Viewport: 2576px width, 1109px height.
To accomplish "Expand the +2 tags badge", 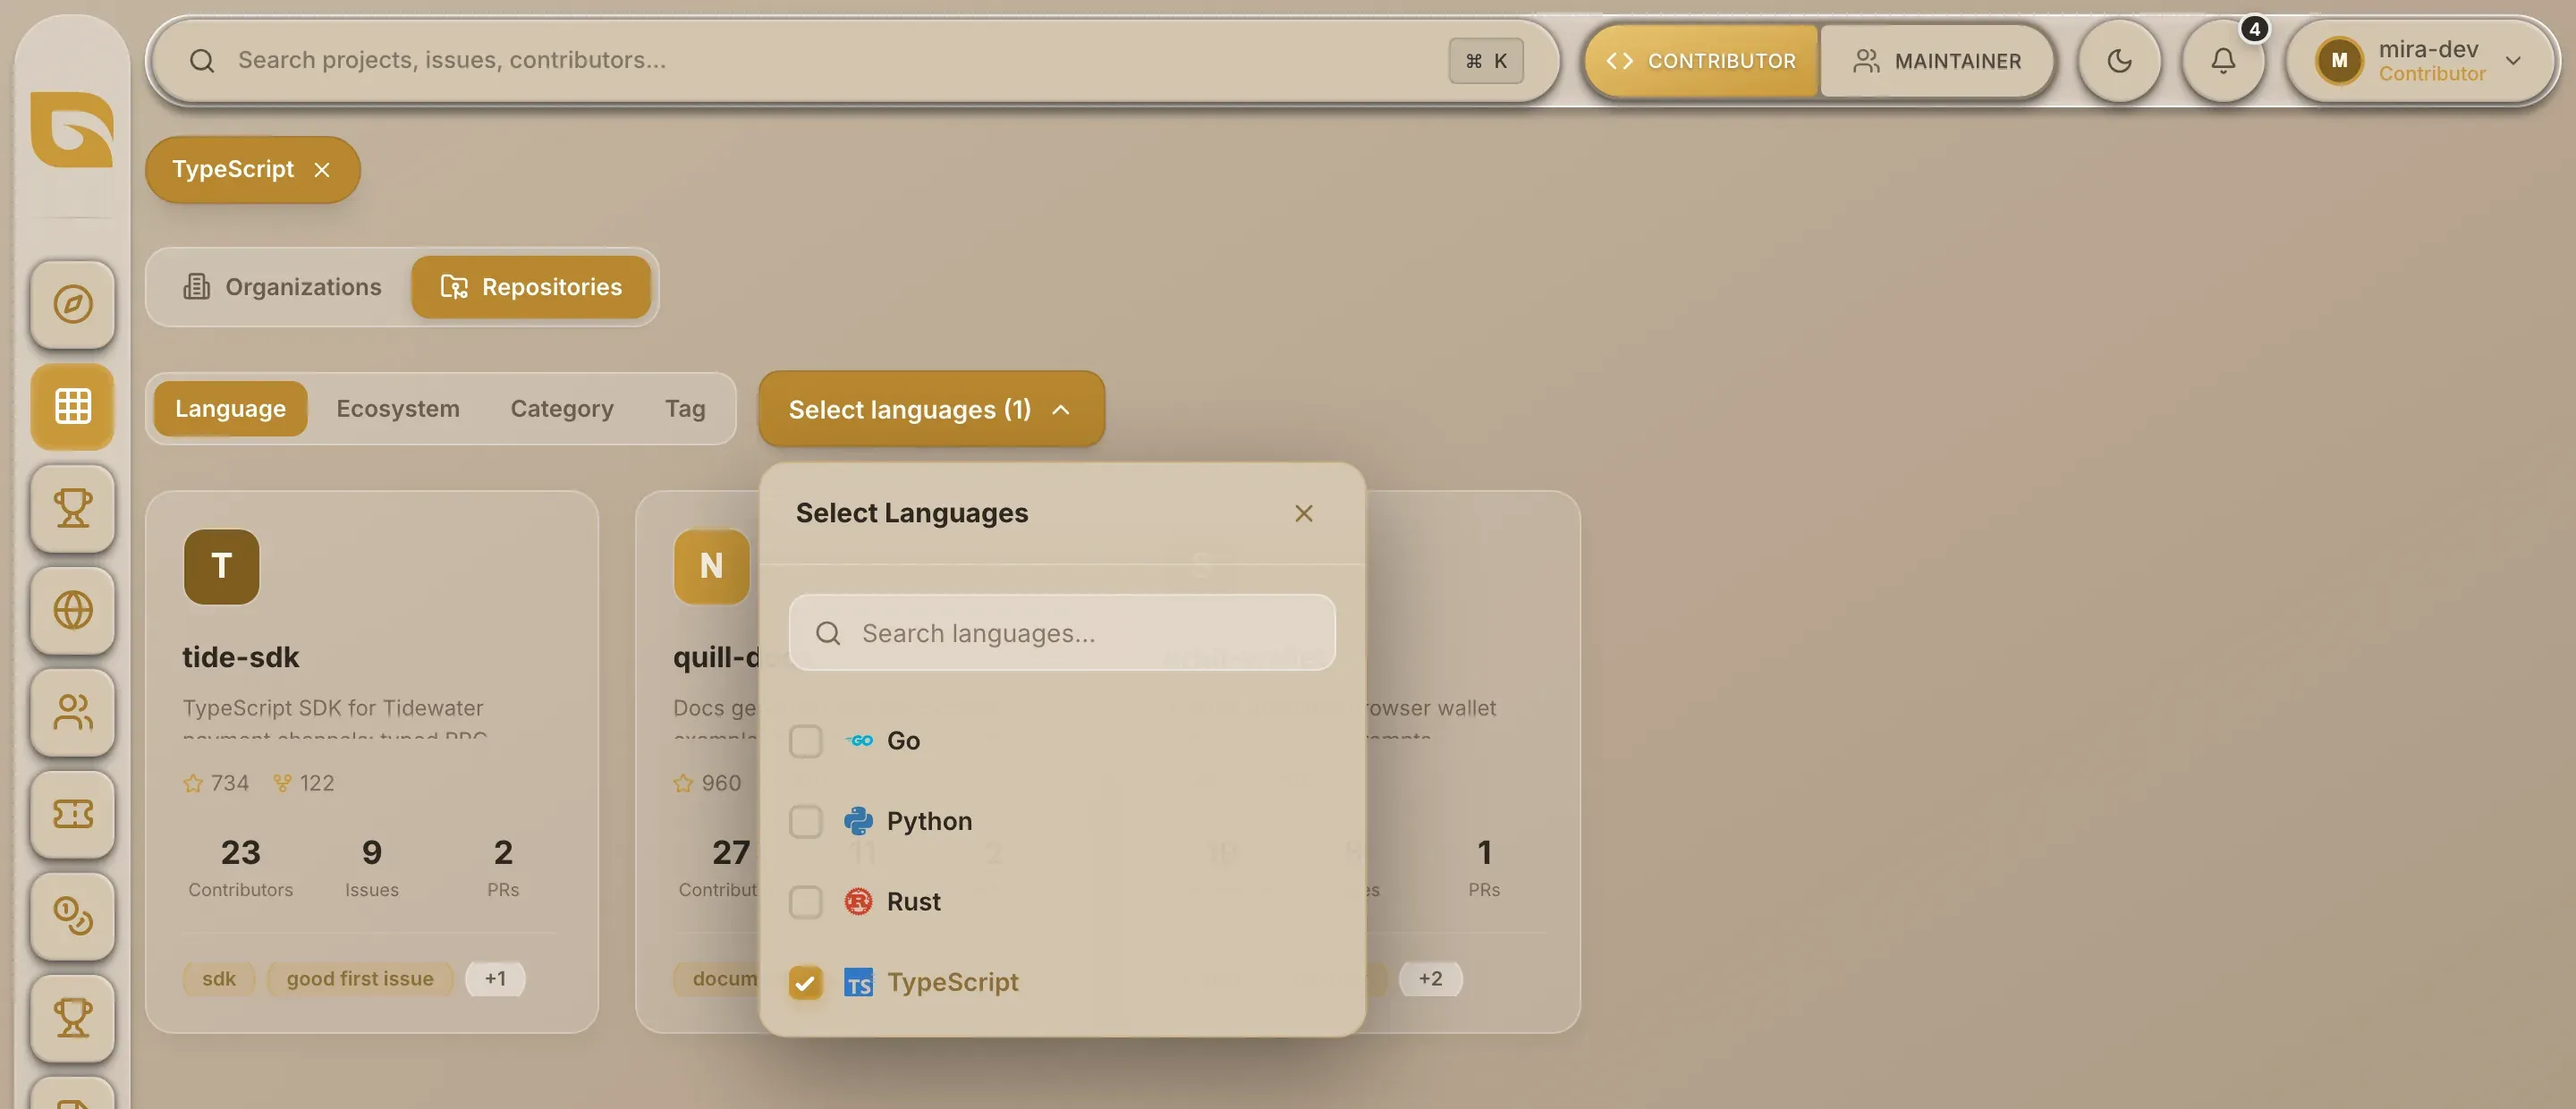I will 1430,979.
